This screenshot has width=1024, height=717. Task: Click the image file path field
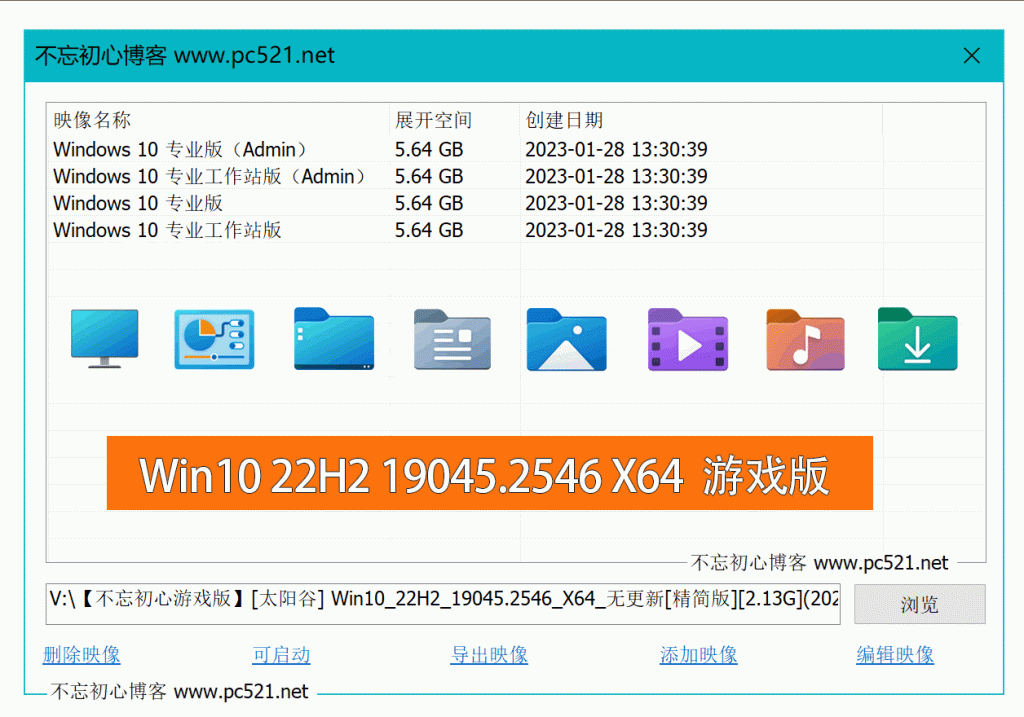tap(443, 604)
